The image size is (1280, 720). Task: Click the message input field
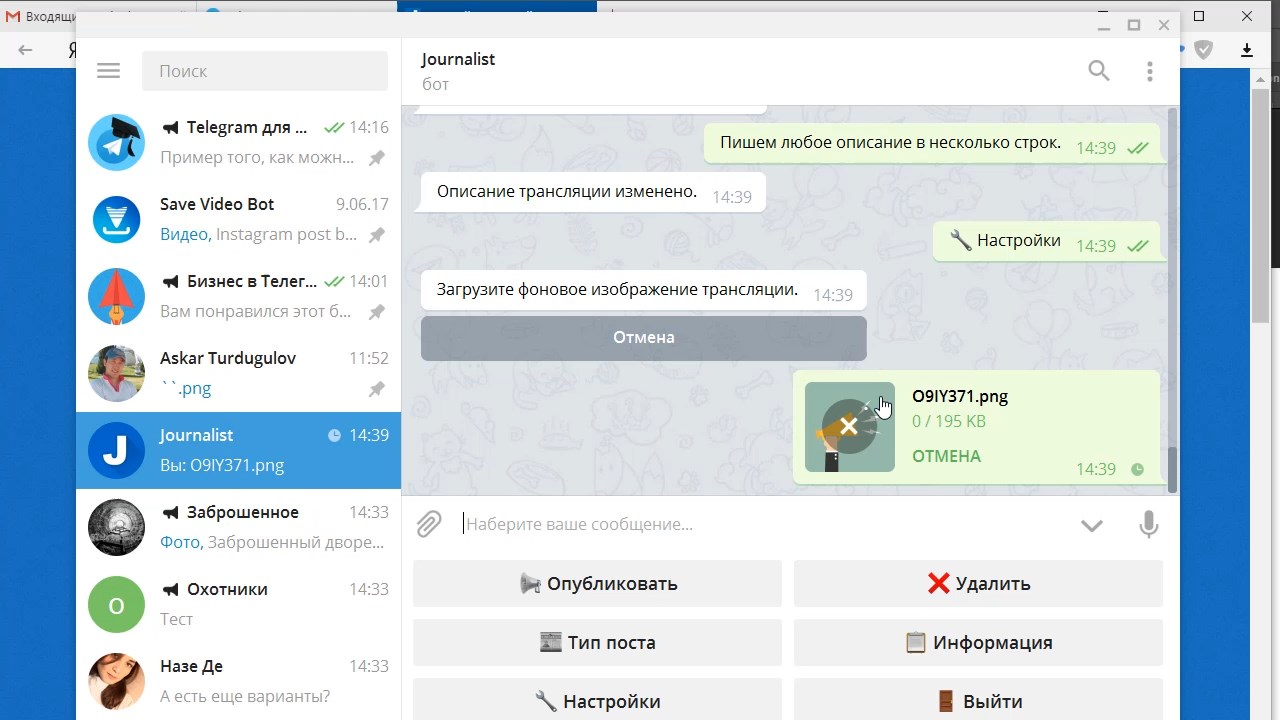coord(760,524)
